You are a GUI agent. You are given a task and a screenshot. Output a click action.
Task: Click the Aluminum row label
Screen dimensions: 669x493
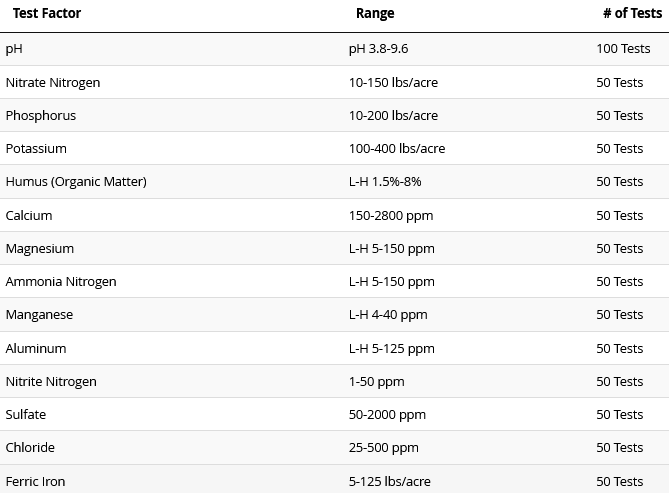pos(36,348)
